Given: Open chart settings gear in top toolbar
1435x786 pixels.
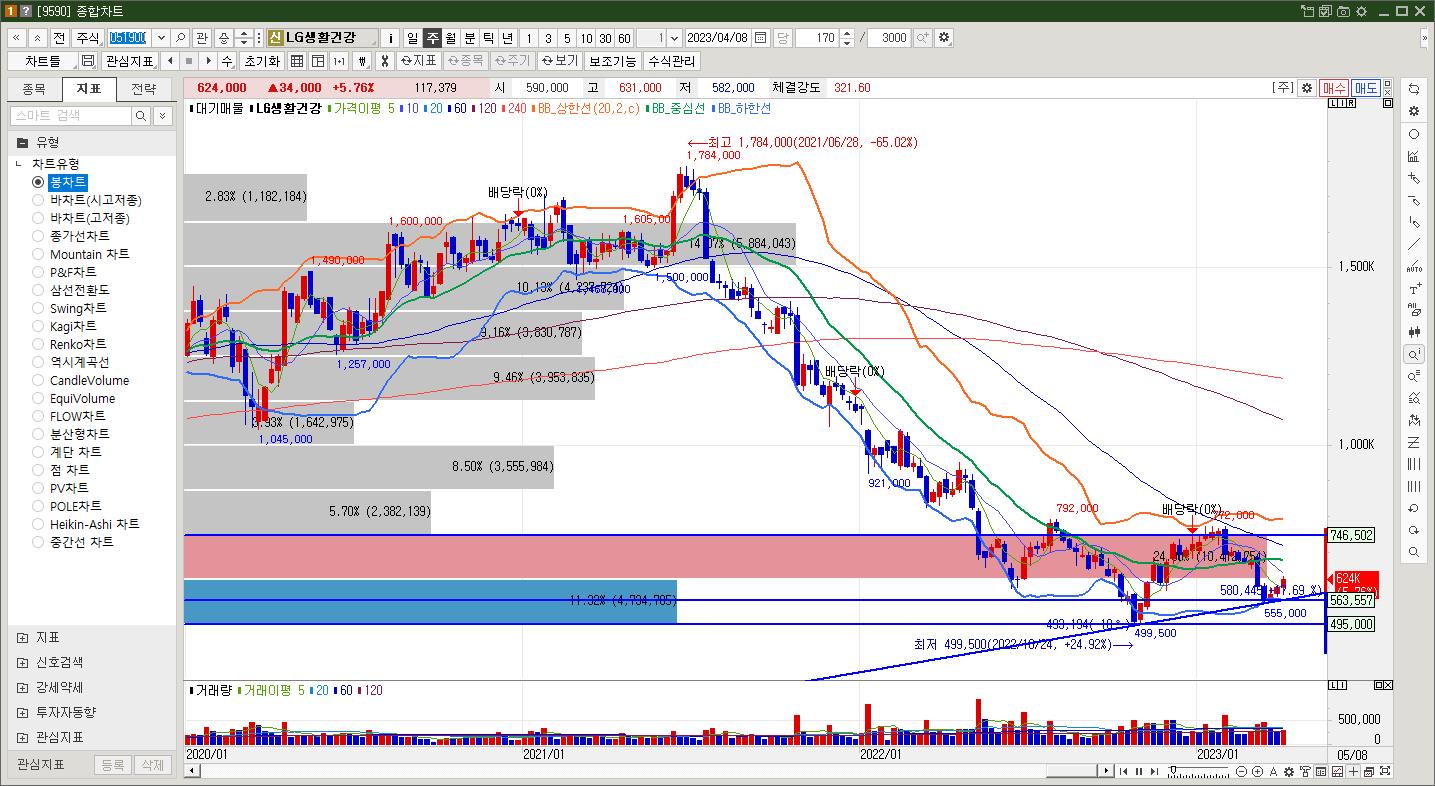Looking at the screenshot, I should (x=945, y=38).
